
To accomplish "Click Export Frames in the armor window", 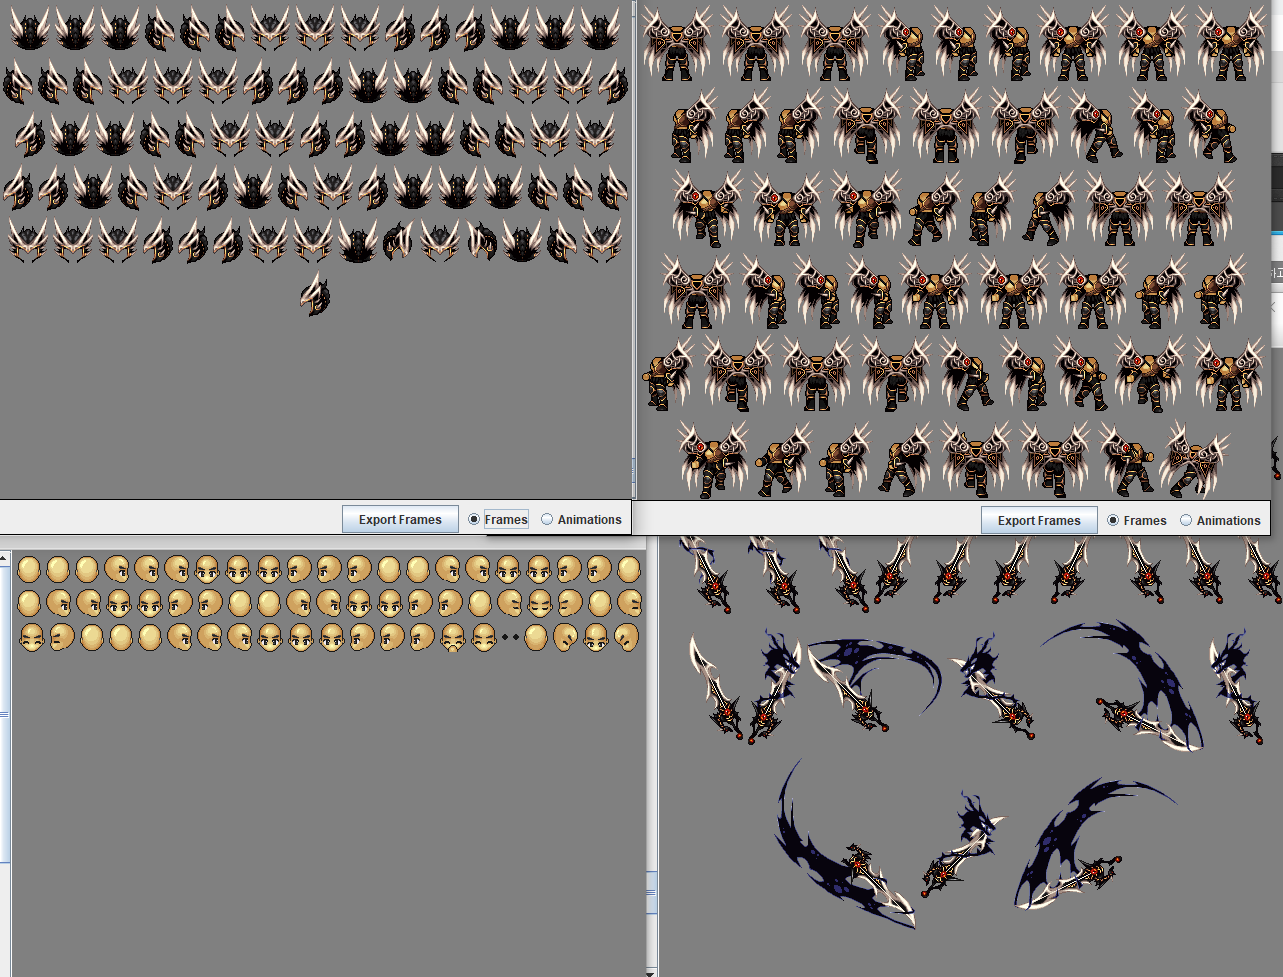I will pos(1039,520).
